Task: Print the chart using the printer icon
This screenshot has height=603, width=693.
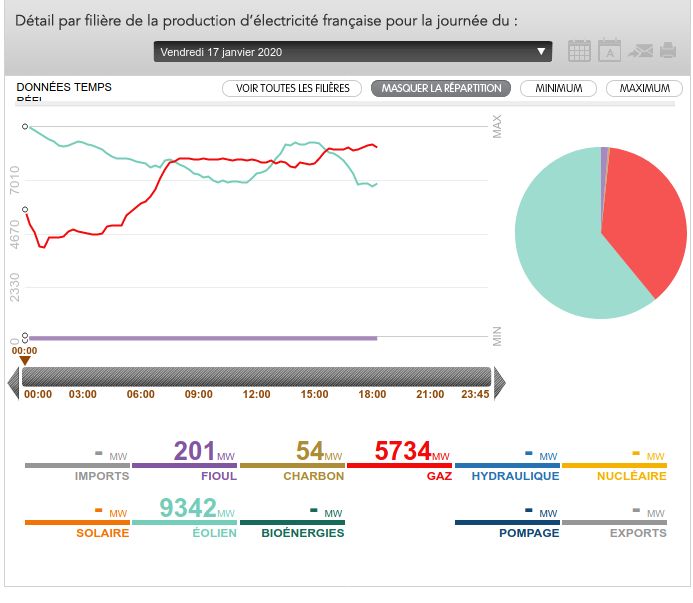Action: (x=667, y=51)
